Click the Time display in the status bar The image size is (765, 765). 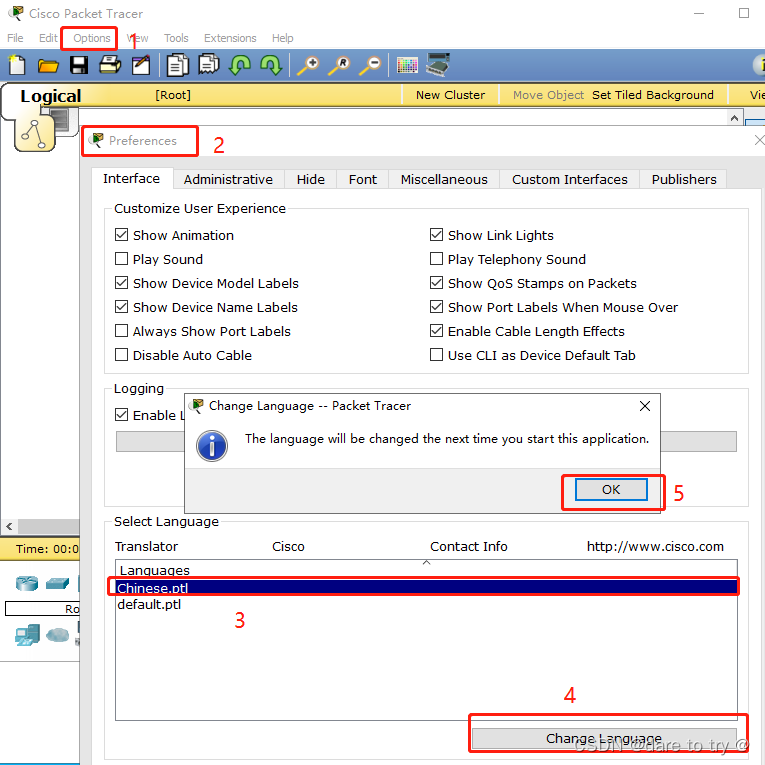point(47,549)
